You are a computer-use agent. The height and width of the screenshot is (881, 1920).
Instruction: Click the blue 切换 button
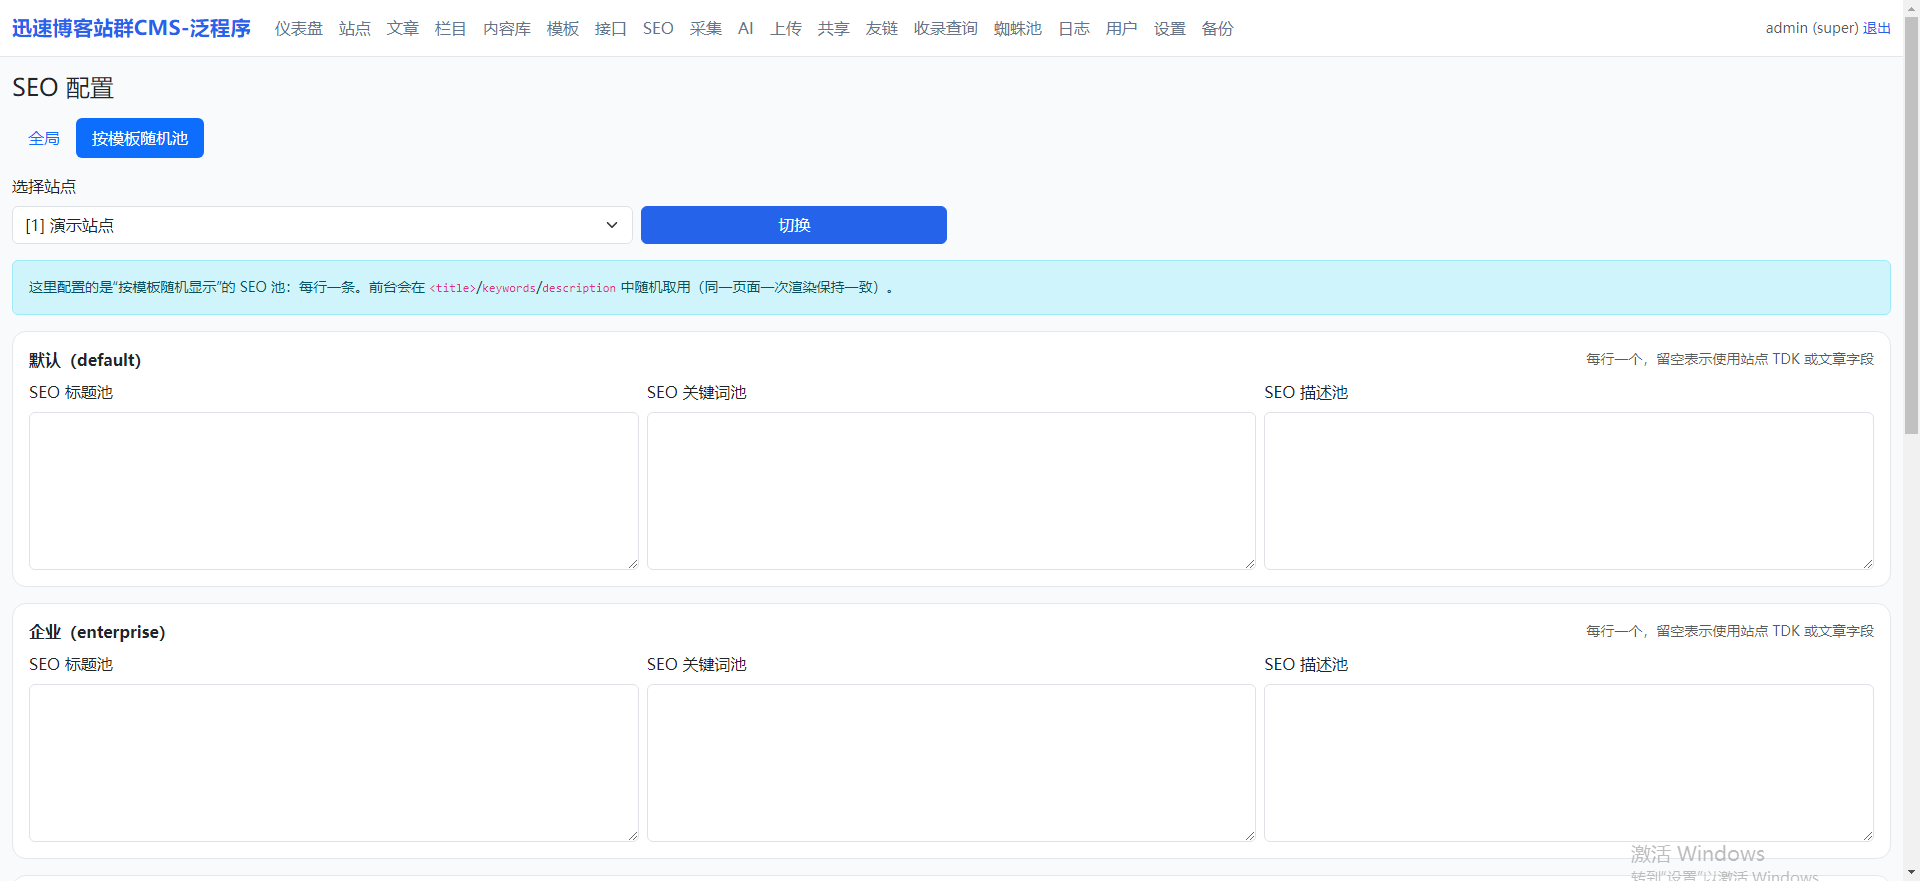[793, 225]
